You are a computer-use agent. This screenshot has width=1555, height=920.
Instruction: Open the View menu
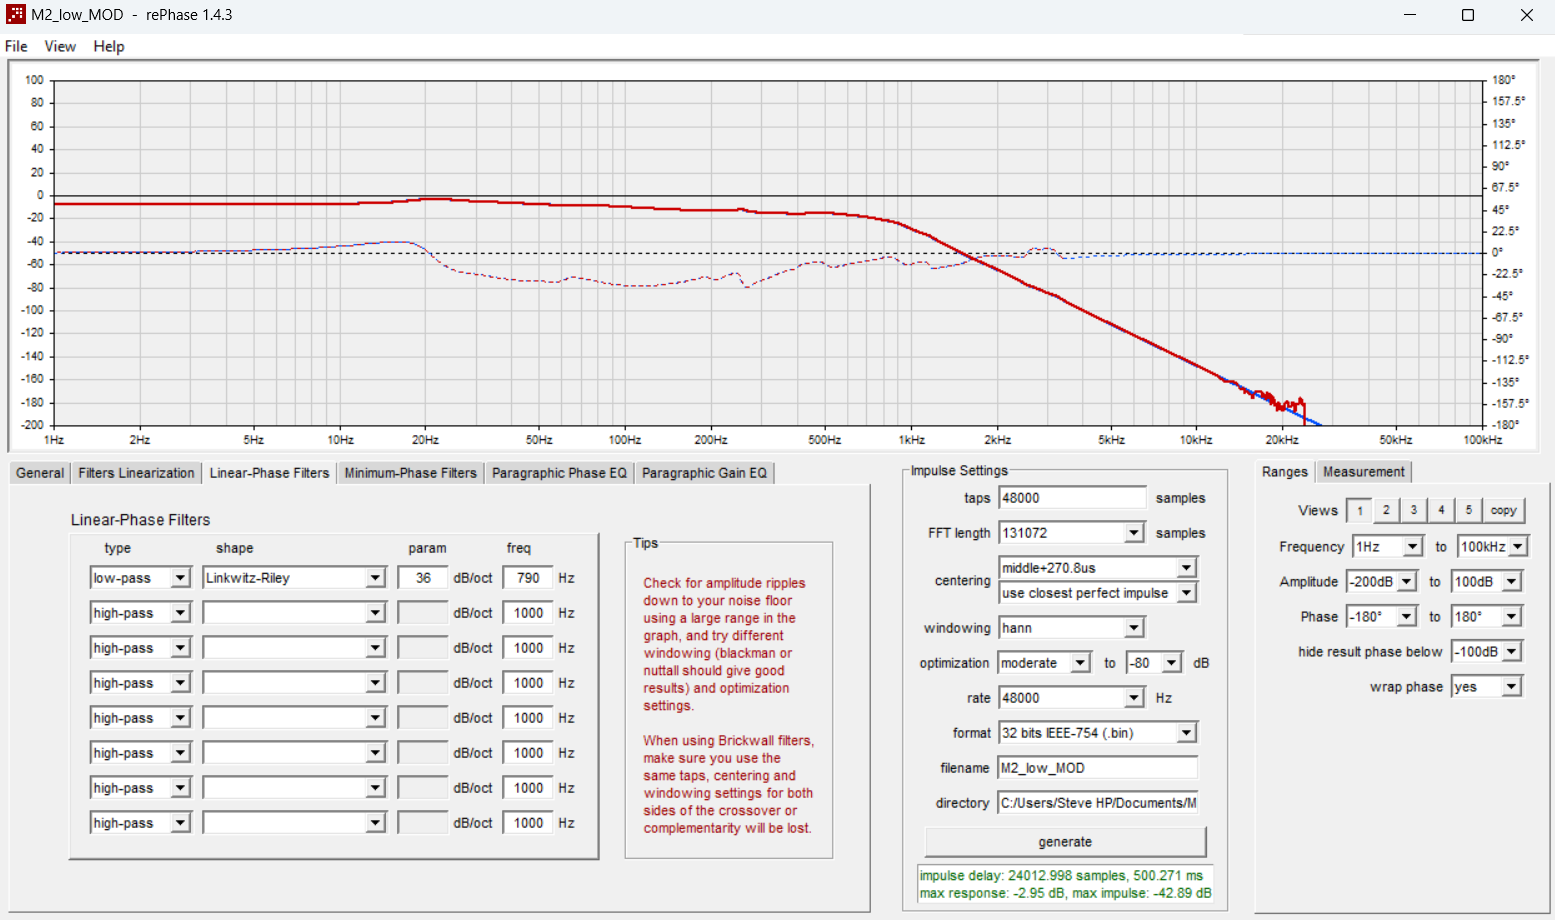click(60, 46)
